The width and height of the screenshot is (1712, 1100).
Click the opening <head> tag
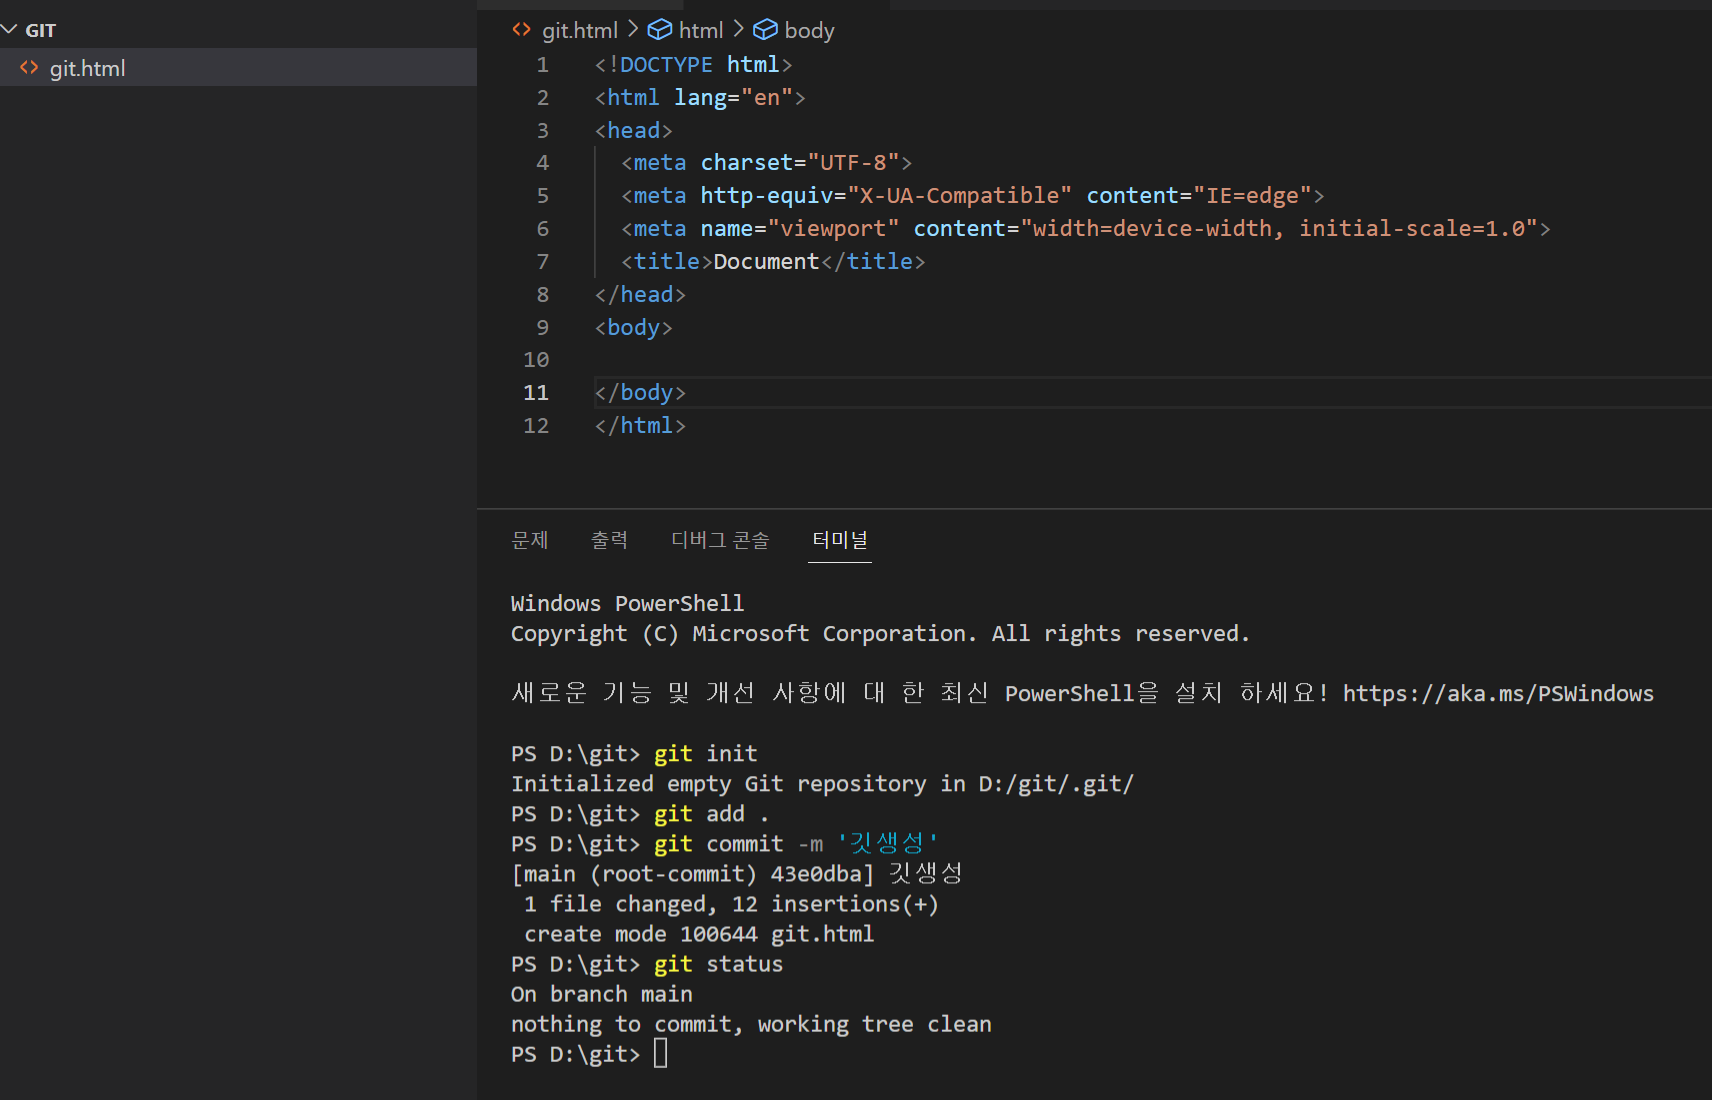(x=633, y=131)
